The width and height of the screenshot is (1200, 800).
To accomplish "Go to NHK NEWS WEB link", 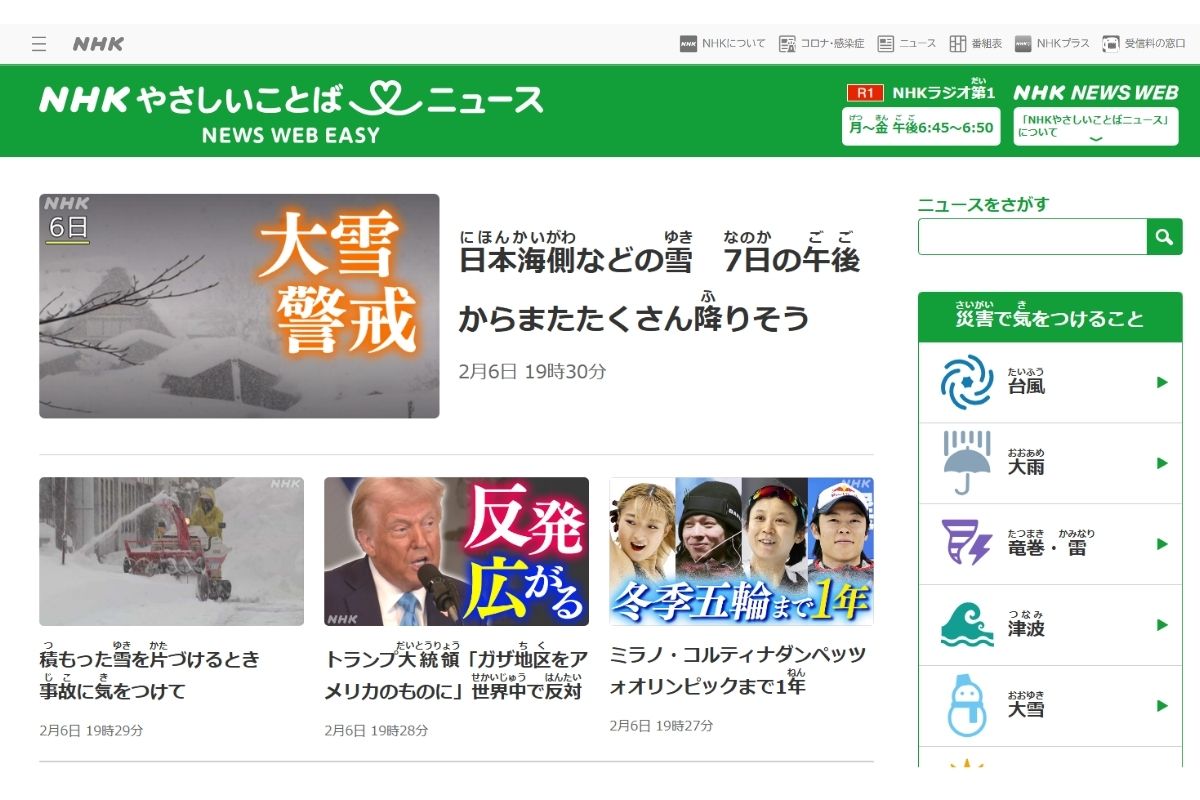I will [x=1095, y=93].
